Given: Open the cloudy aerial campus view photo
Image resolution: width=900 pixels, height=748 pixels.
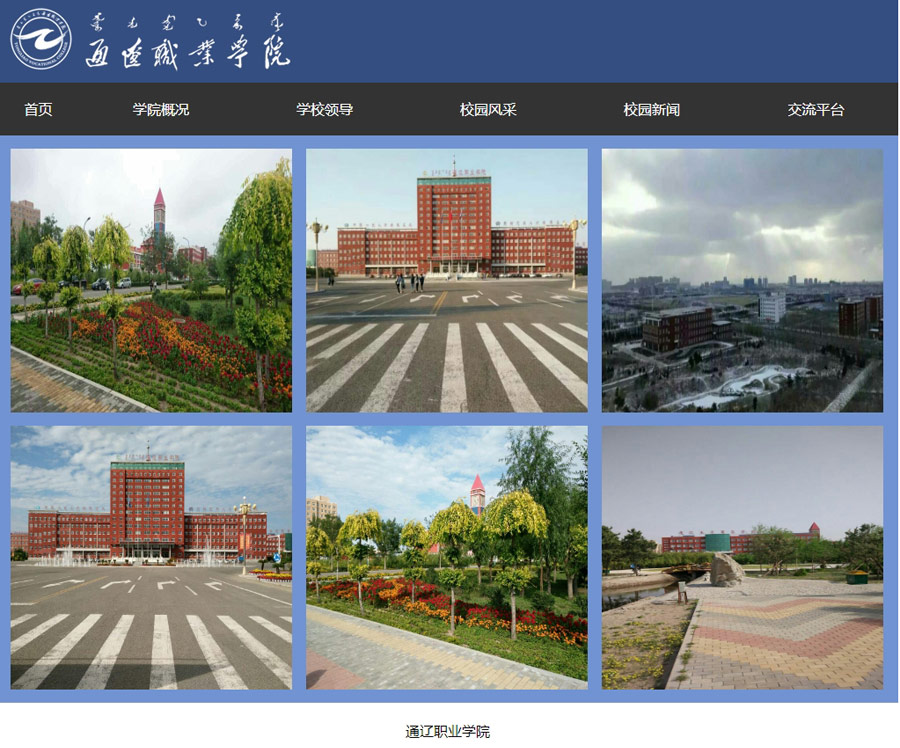Looking at the screenshot, I should pyautogui.click(x=742, y=281).
